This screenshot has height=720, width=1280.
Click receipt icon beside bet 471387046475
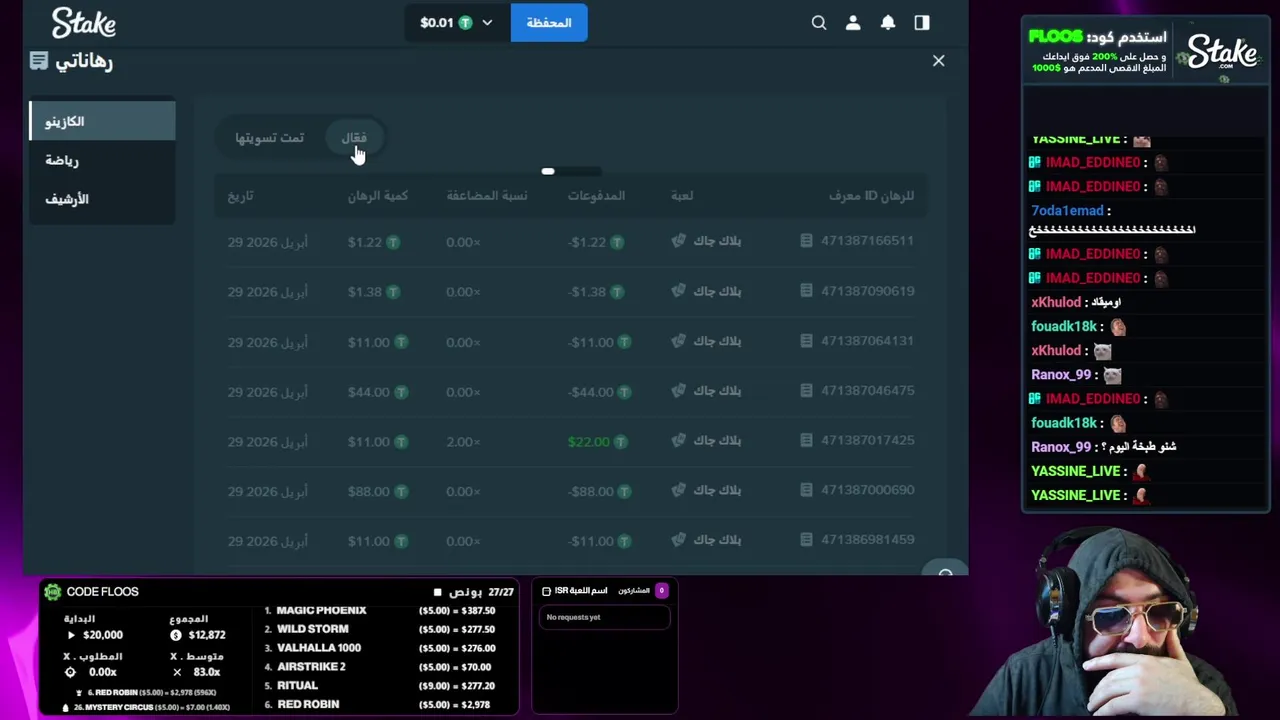[x=806, y=391]
